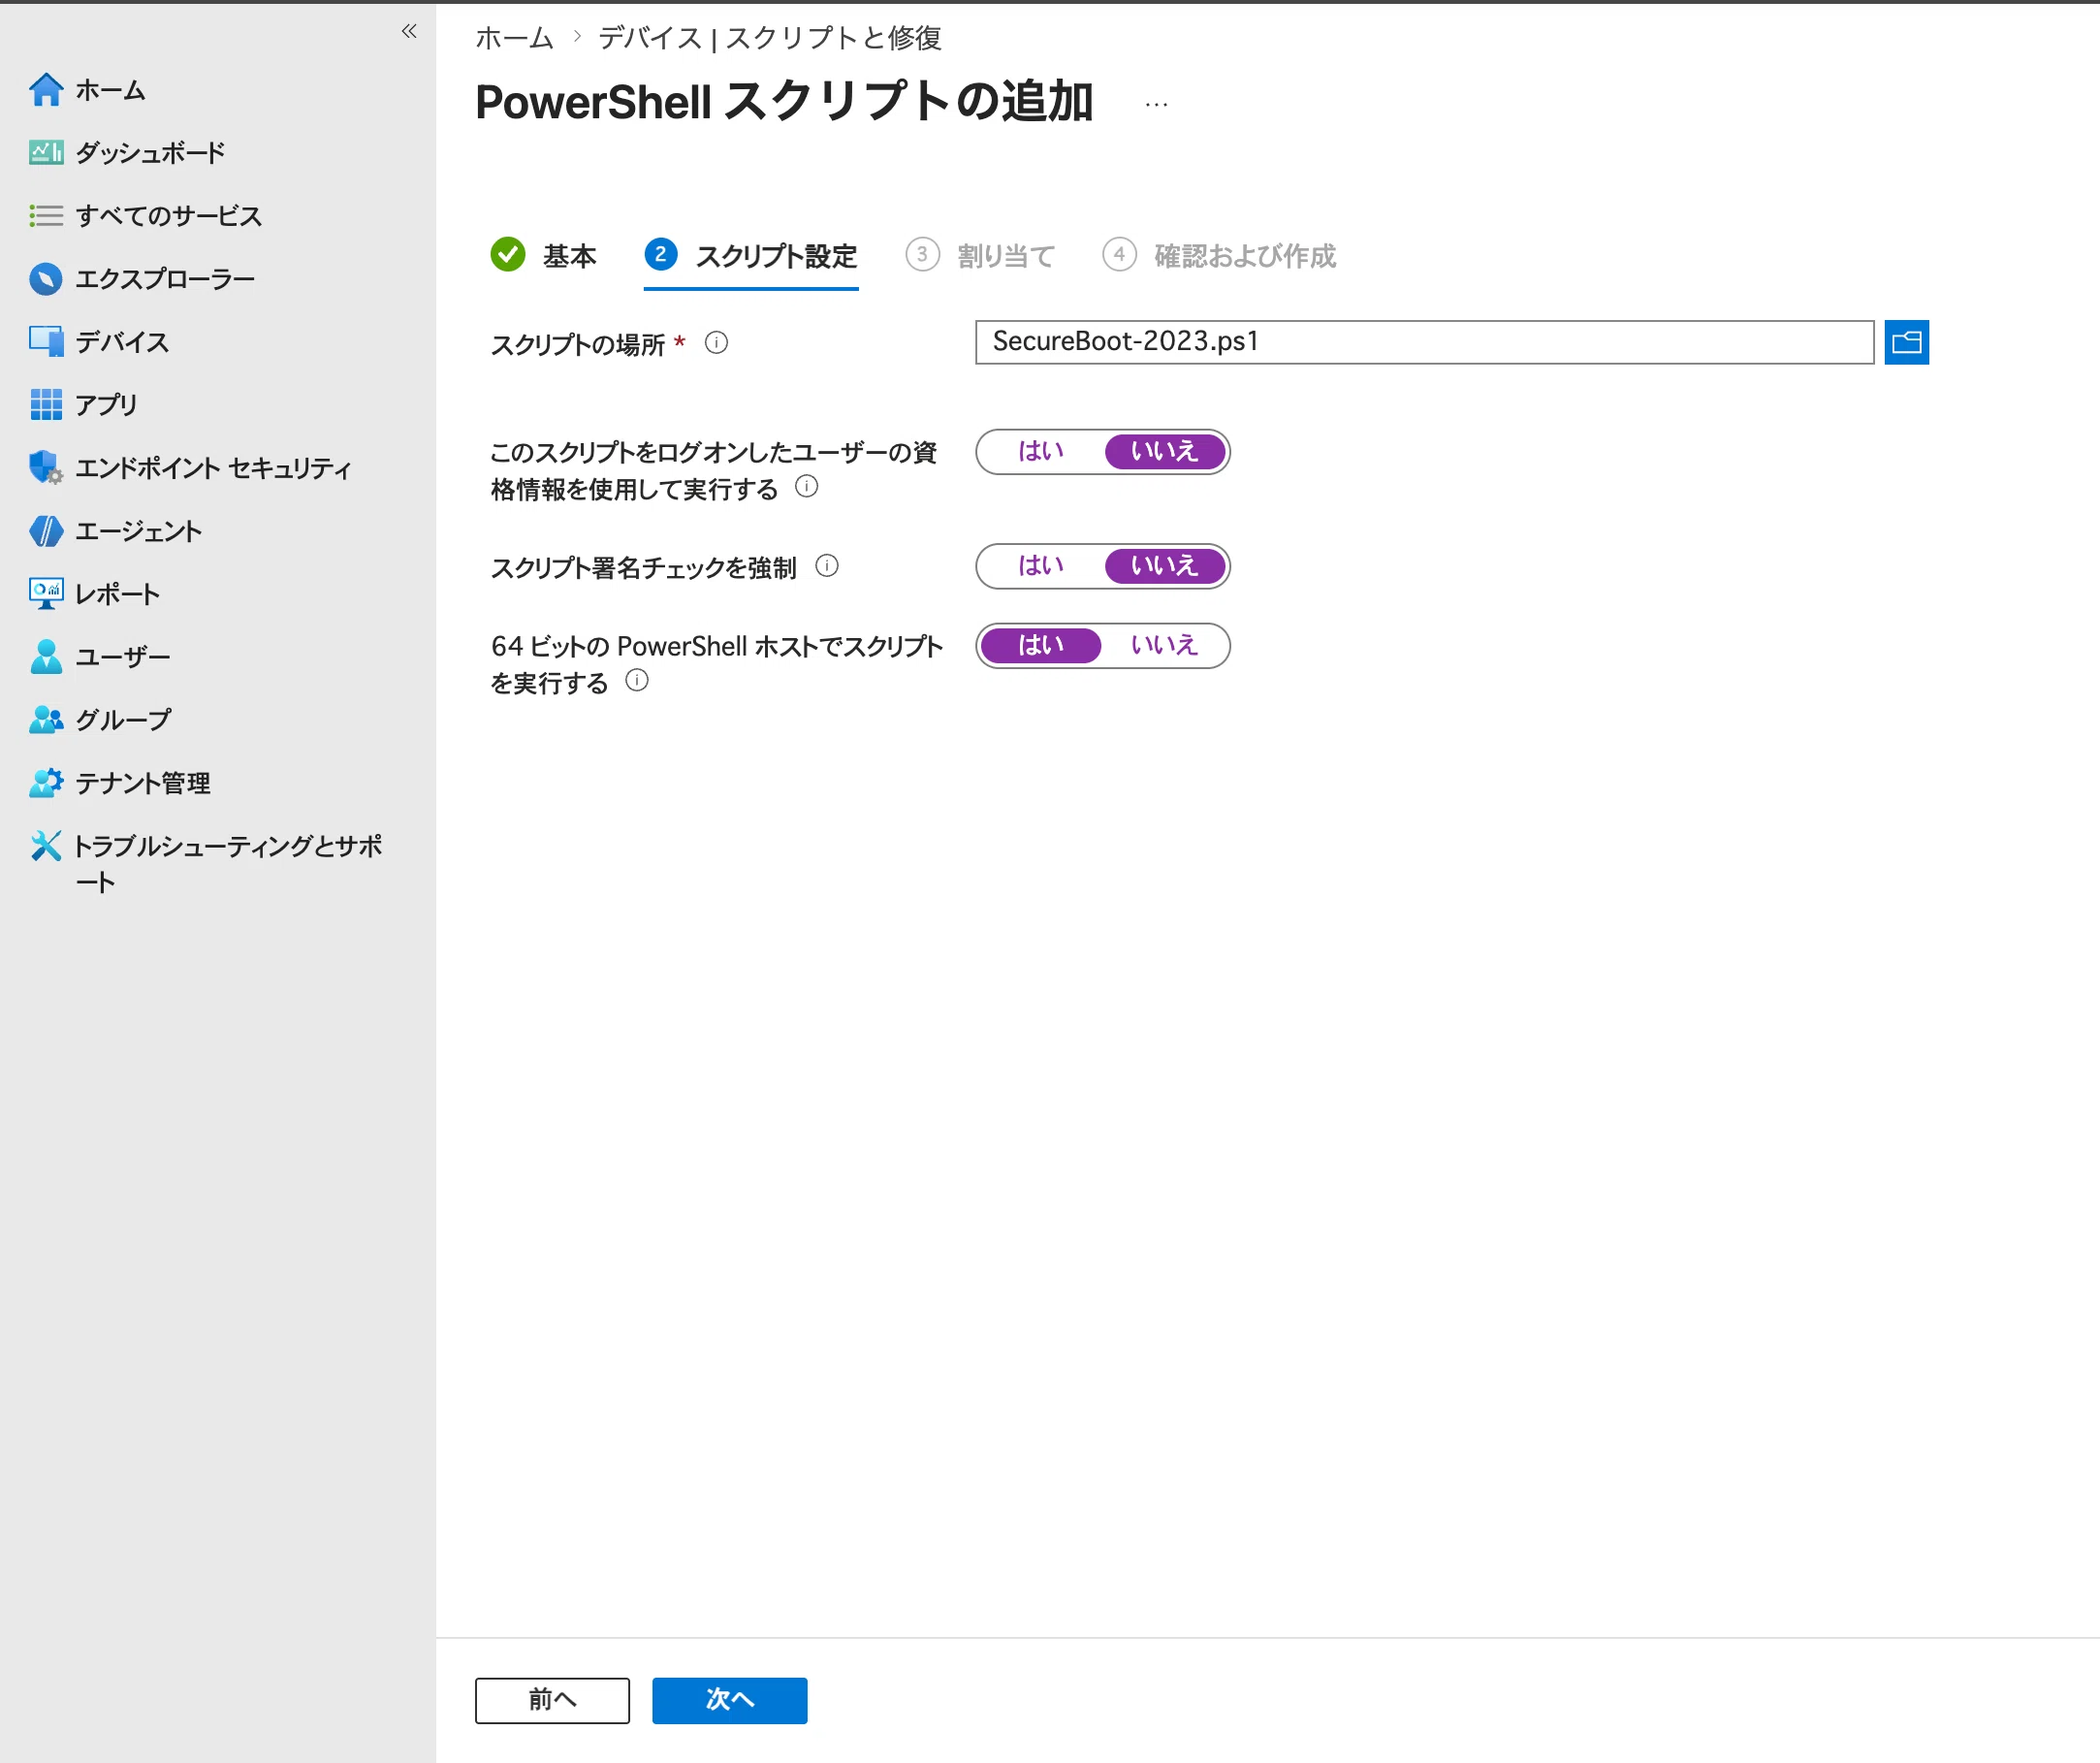Screen dimensions: 2100x1763
Task: Open the 割り当て step tab
Action: coord(980,256)
